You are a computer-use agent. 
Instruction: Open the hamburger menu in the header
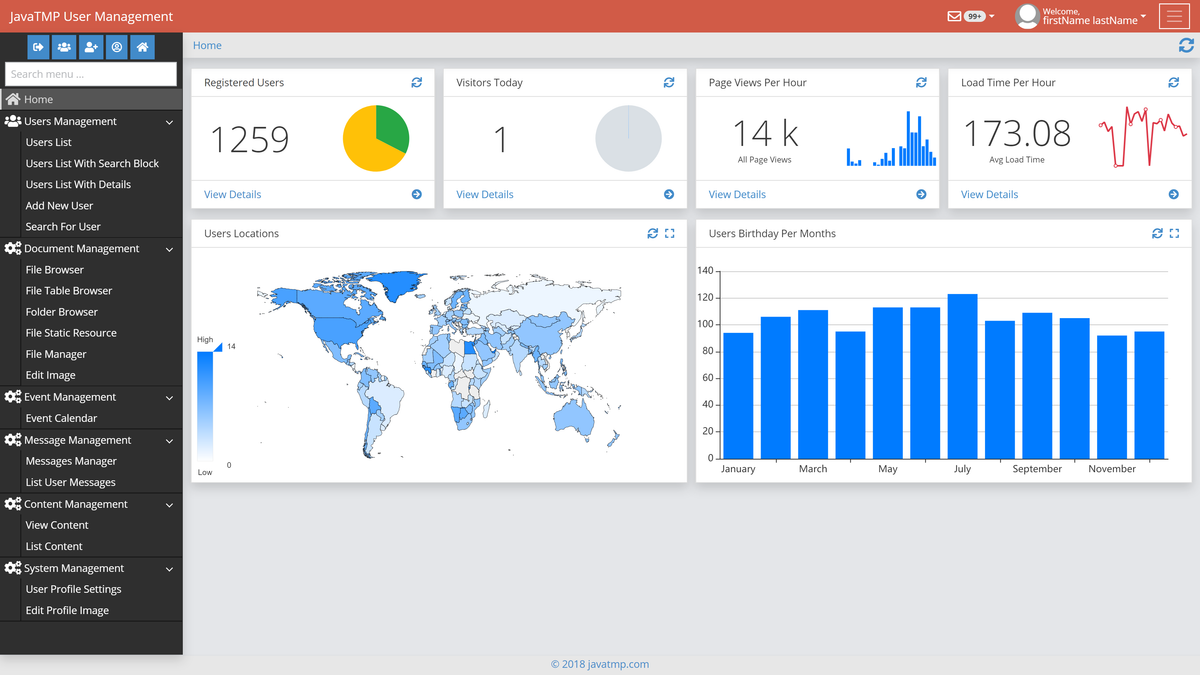click(x=1174, y=16)
